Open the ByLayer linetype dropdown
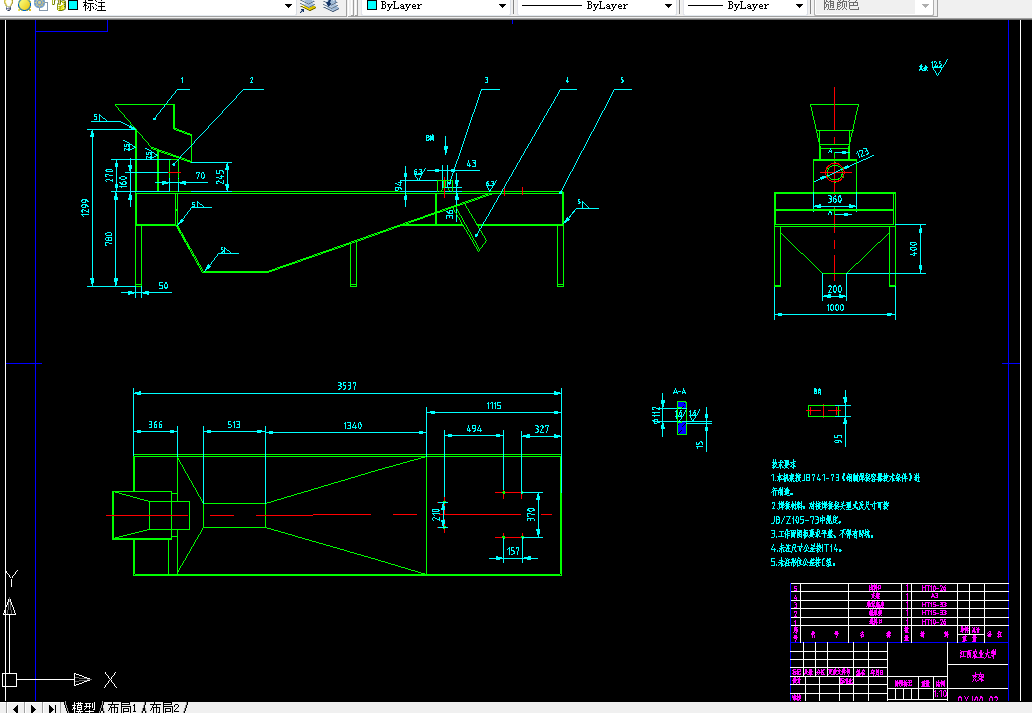The height and width of the screenshot is (713, 1032). point(668,6)
